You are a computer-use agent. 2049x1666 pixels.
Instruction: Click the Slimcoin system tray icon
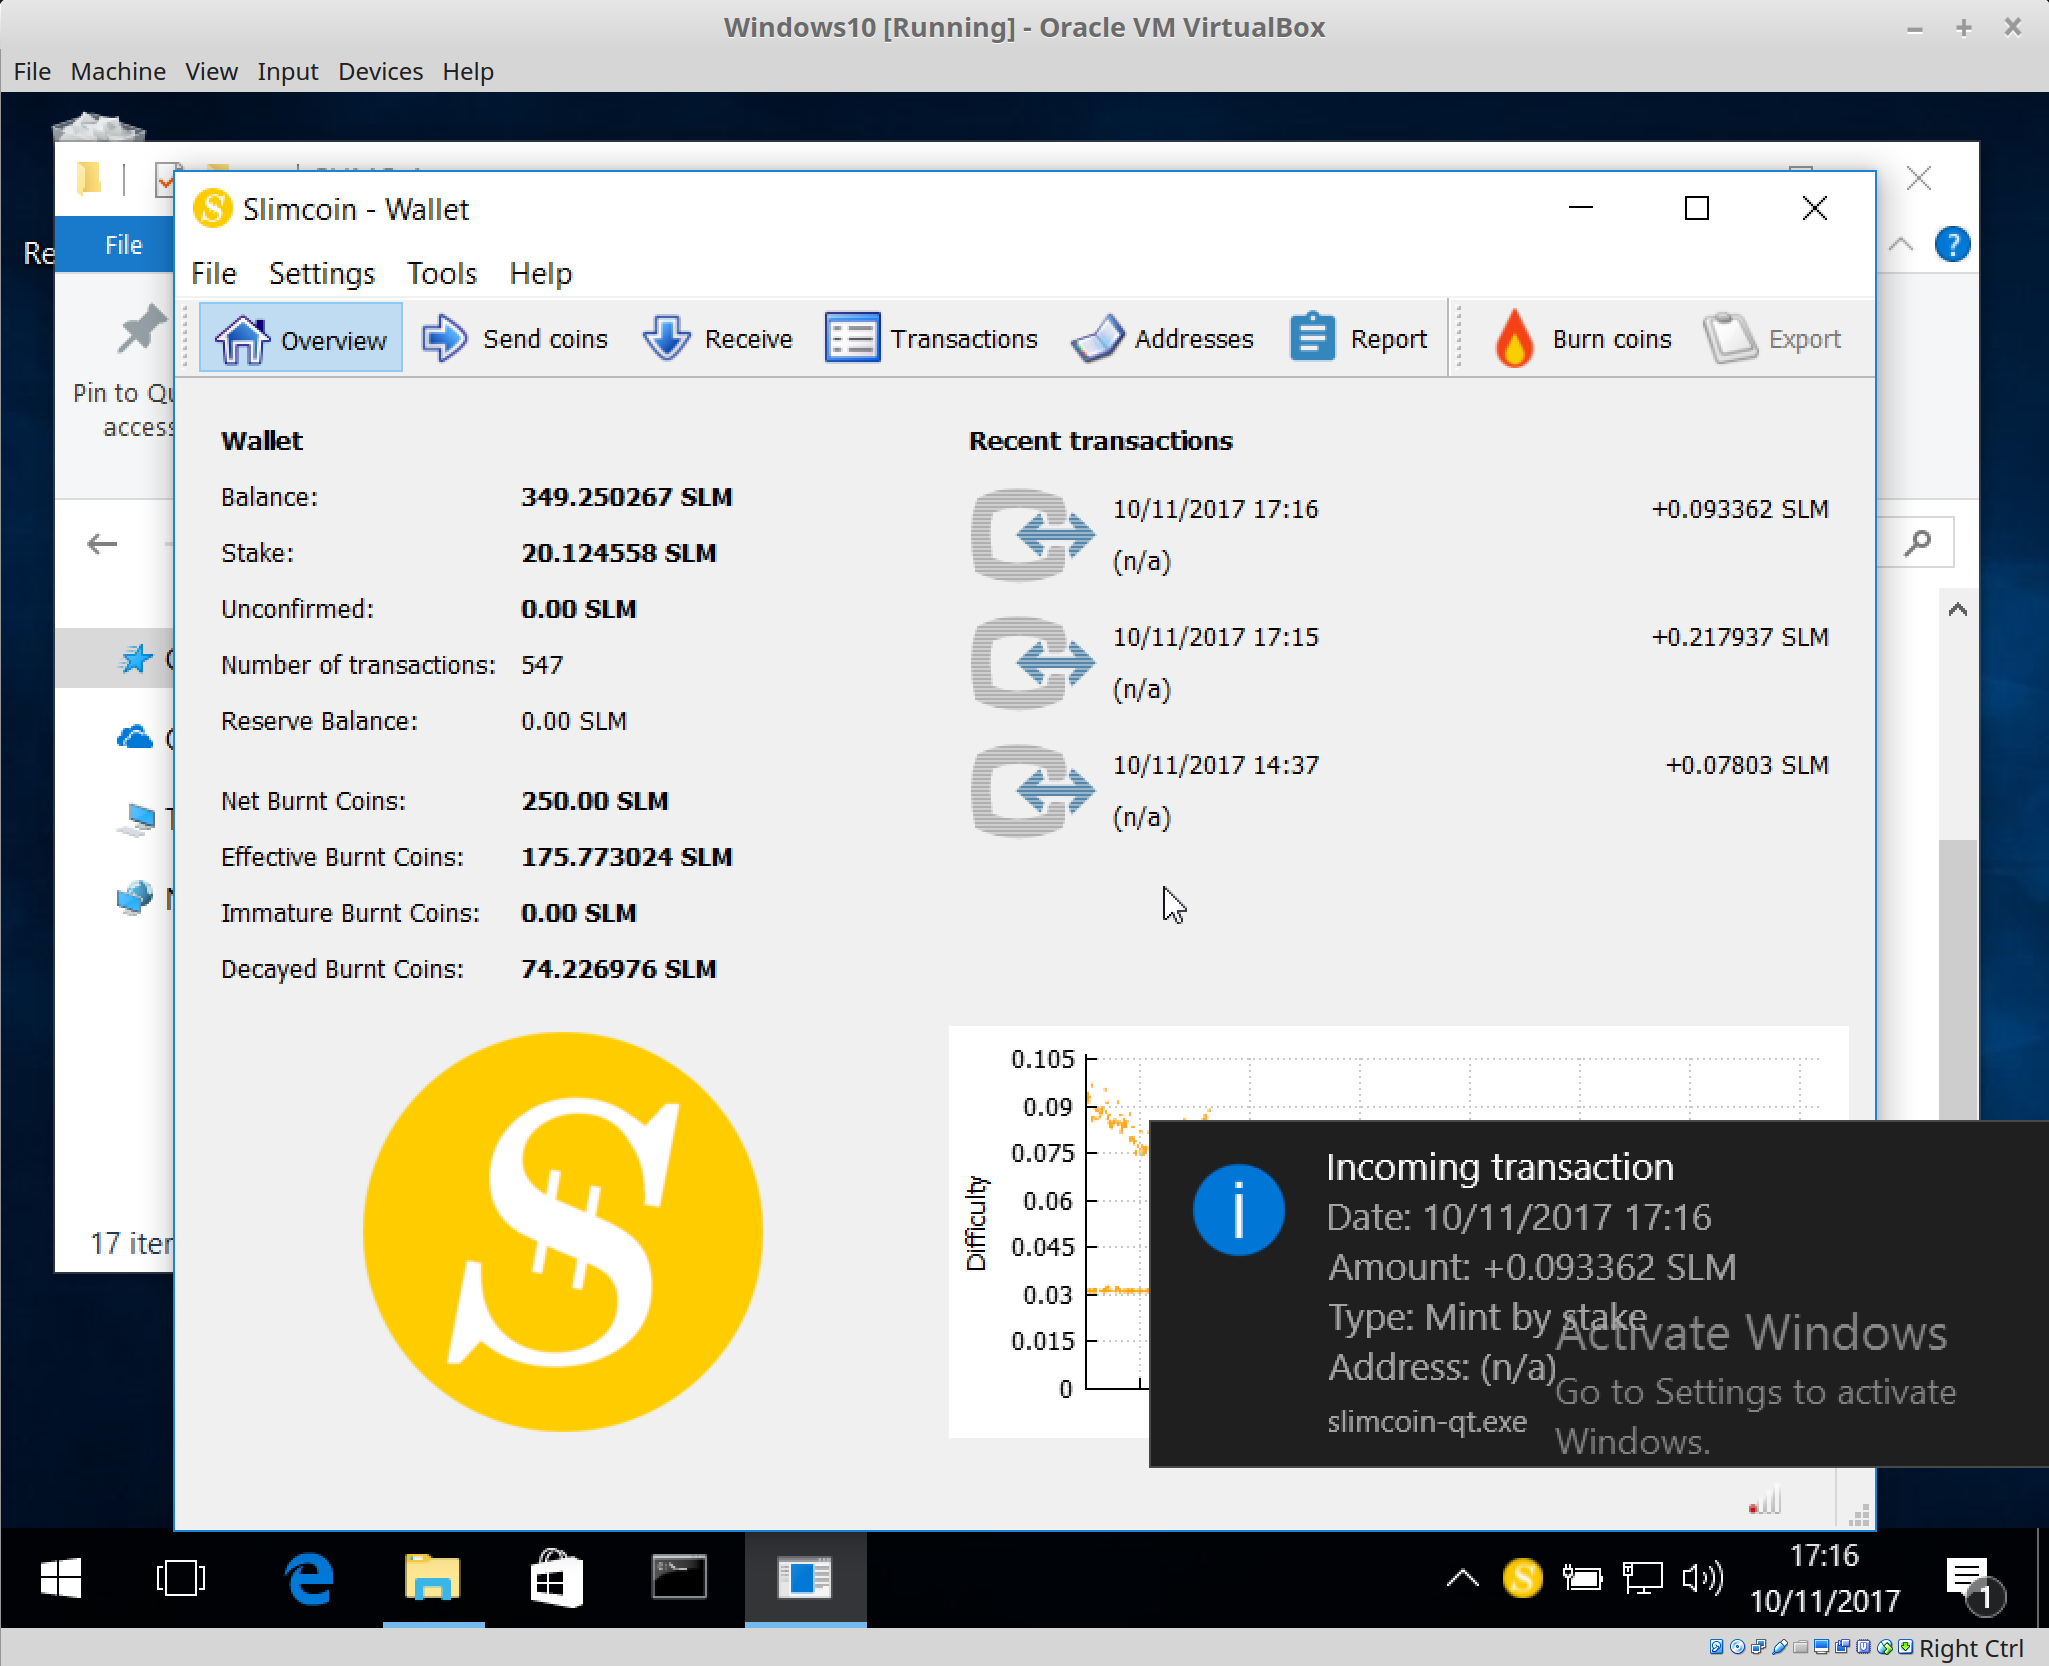click(x=1522, y=1578)
